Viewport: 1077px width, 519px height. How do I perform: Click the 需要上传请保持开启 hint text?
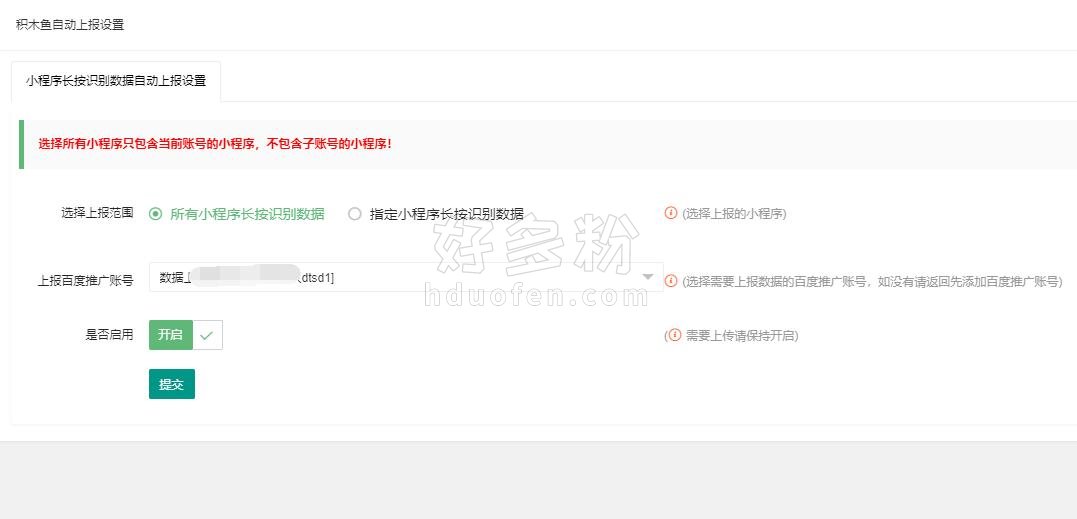pos(741,336)
